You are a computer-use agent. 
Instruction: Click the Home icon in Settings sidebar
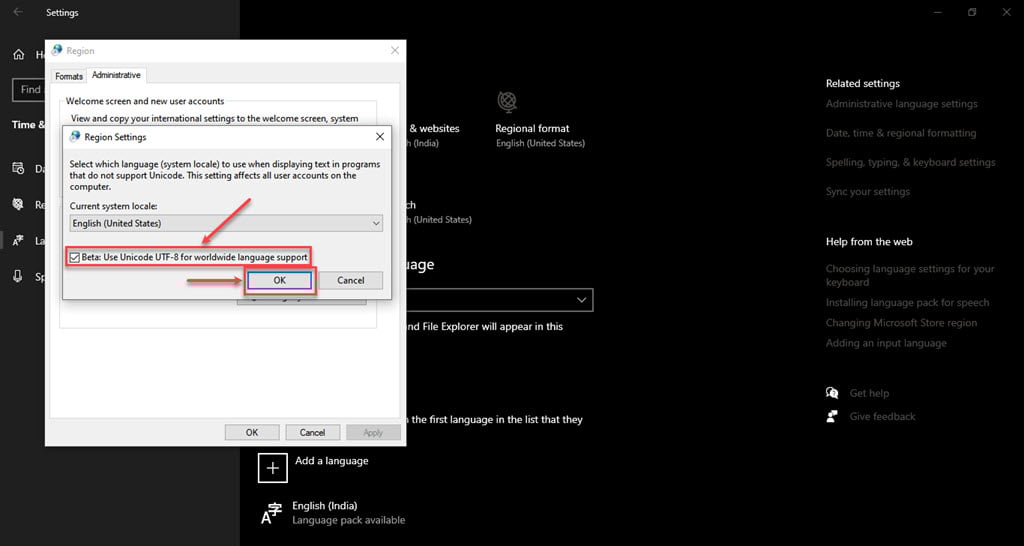pos(18,54)
